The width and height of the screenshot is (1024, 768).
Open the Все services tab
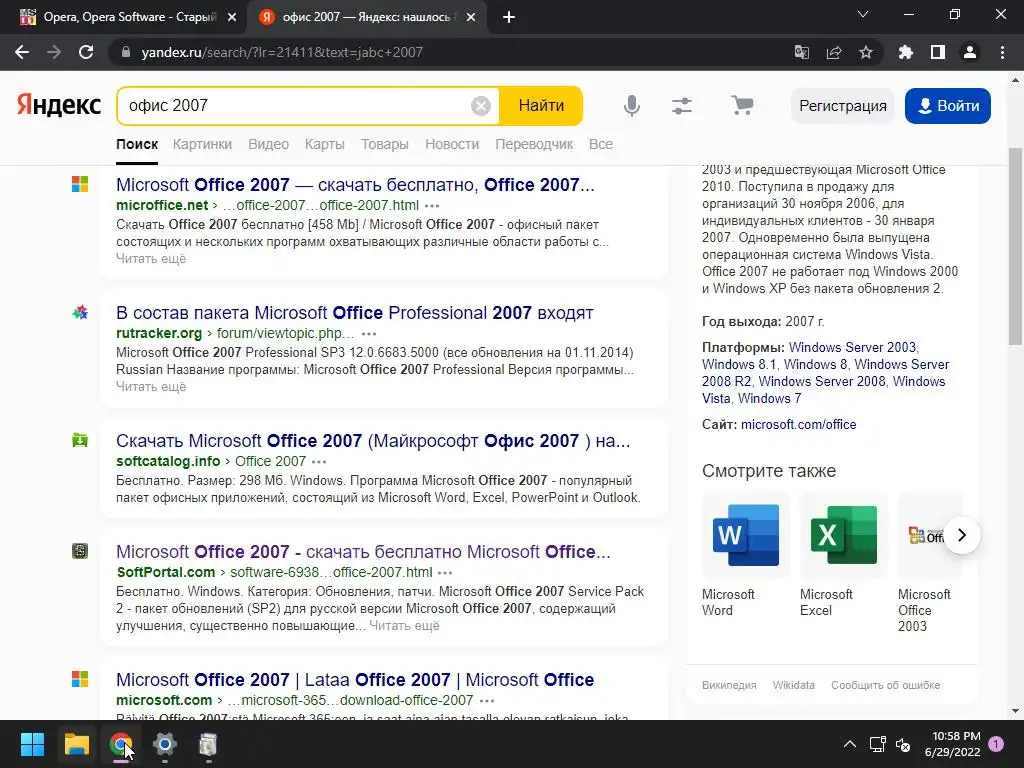(601, 144)
